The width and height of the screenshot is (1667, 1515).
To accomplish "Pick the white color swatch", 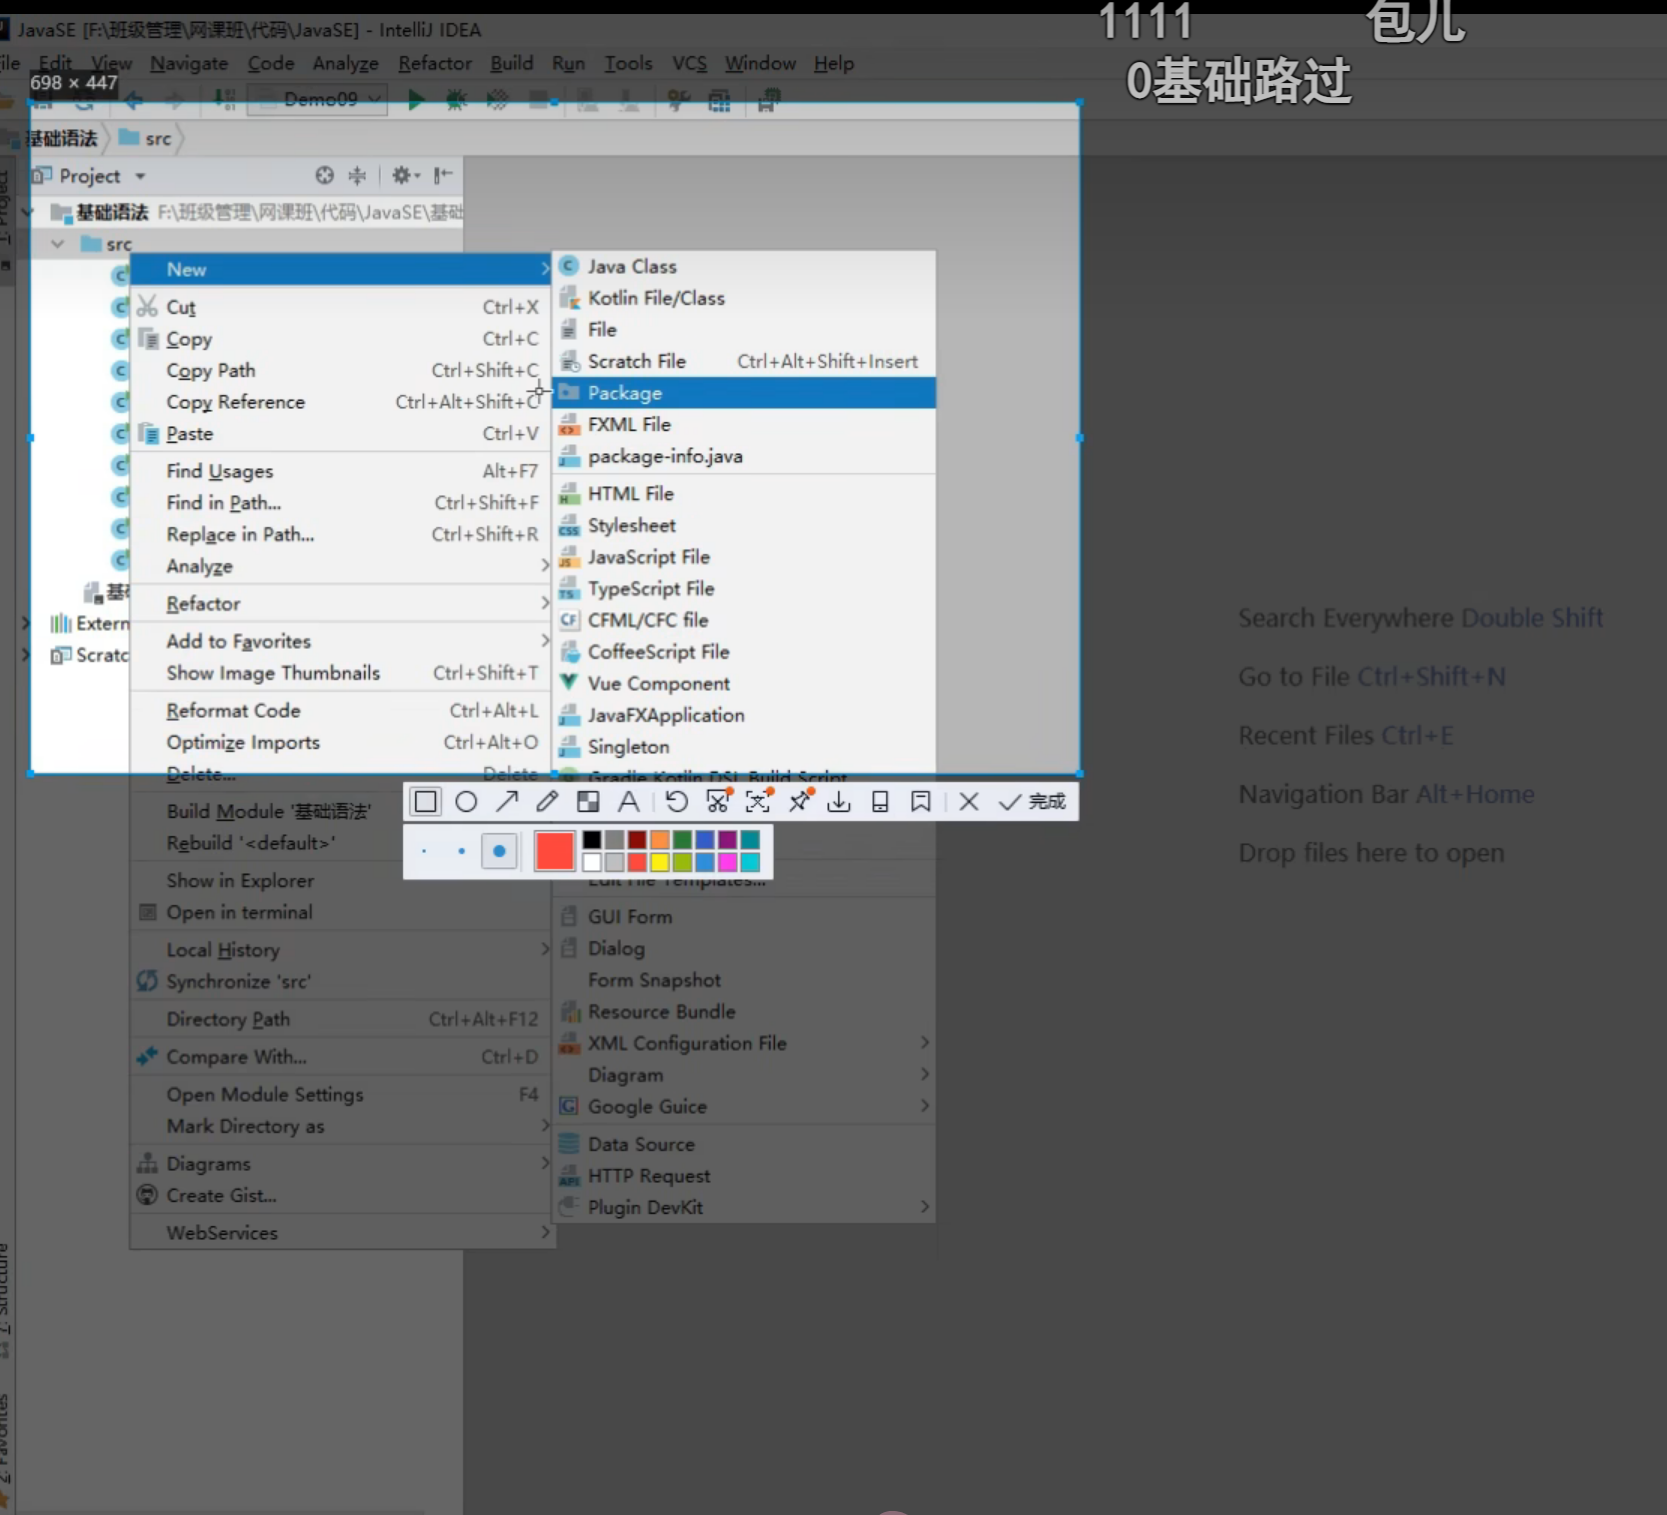I will [592, 862].
